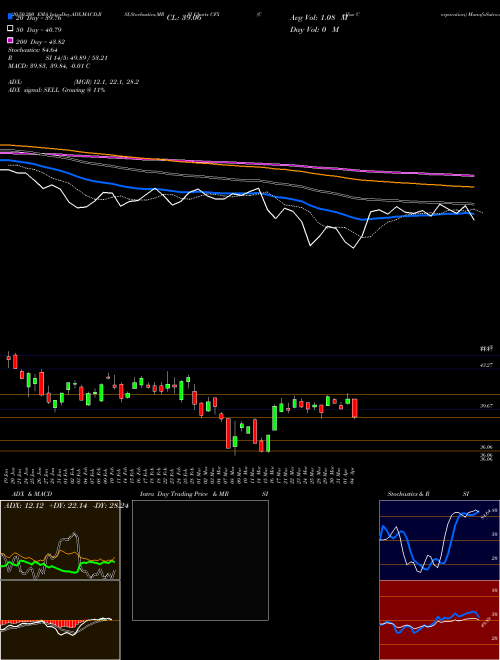Click the 'Day Vol: 0 M' label

(314, 30)
